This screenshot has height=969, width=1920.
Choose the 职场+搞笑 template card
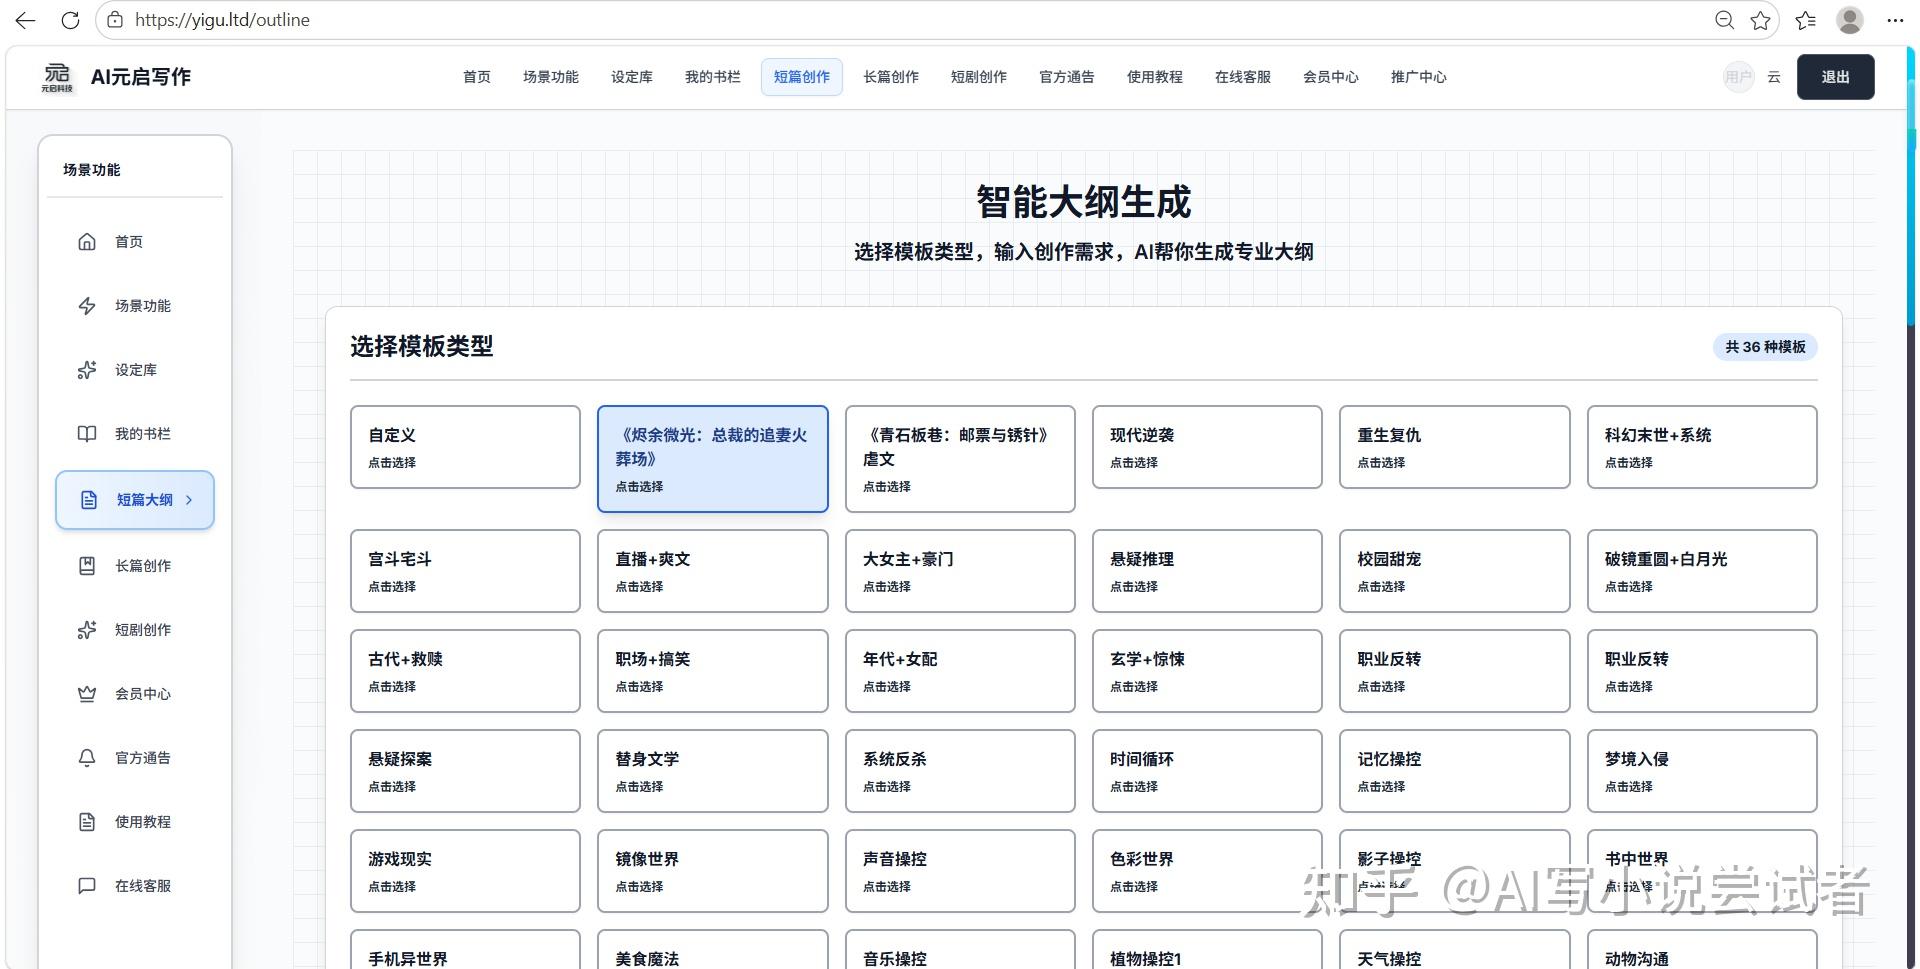point(713,671)
